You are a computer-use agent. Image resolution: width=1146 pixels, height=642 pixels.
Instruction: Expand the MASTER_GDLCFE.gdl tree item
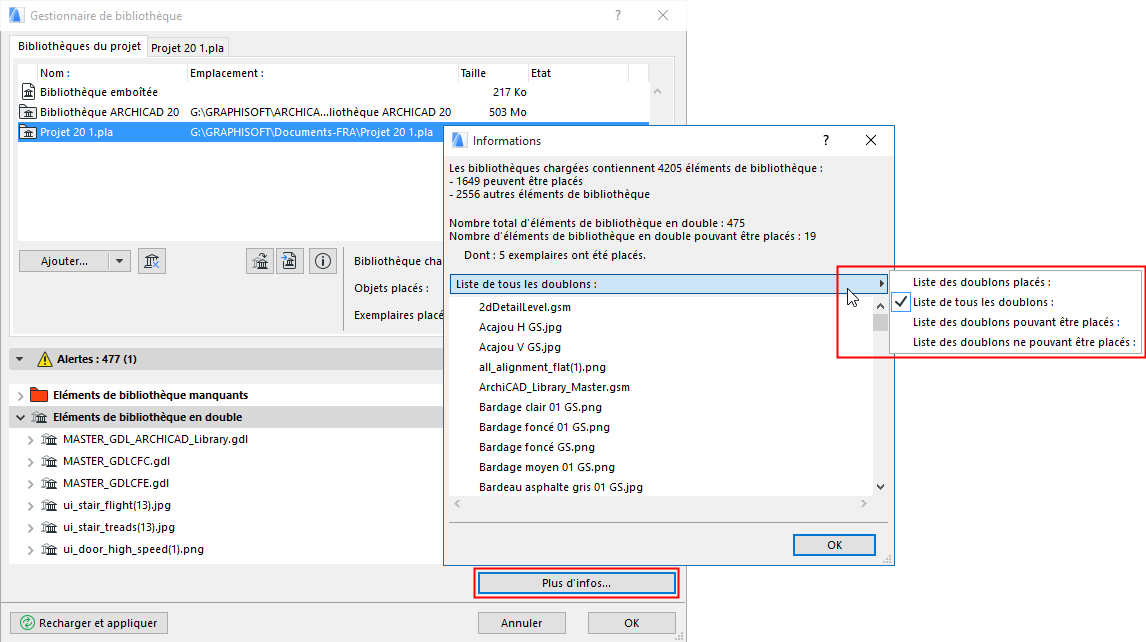[x=31, y=484]
